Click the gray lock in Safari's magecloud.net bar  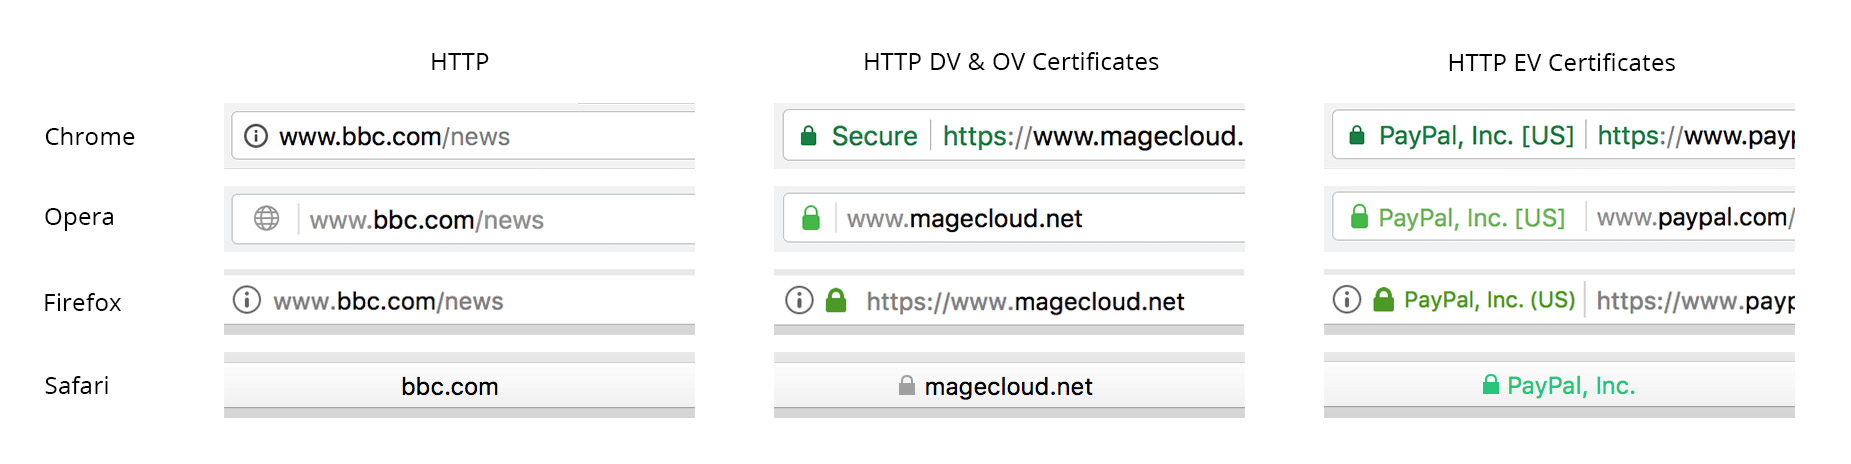tap(907, 385)
